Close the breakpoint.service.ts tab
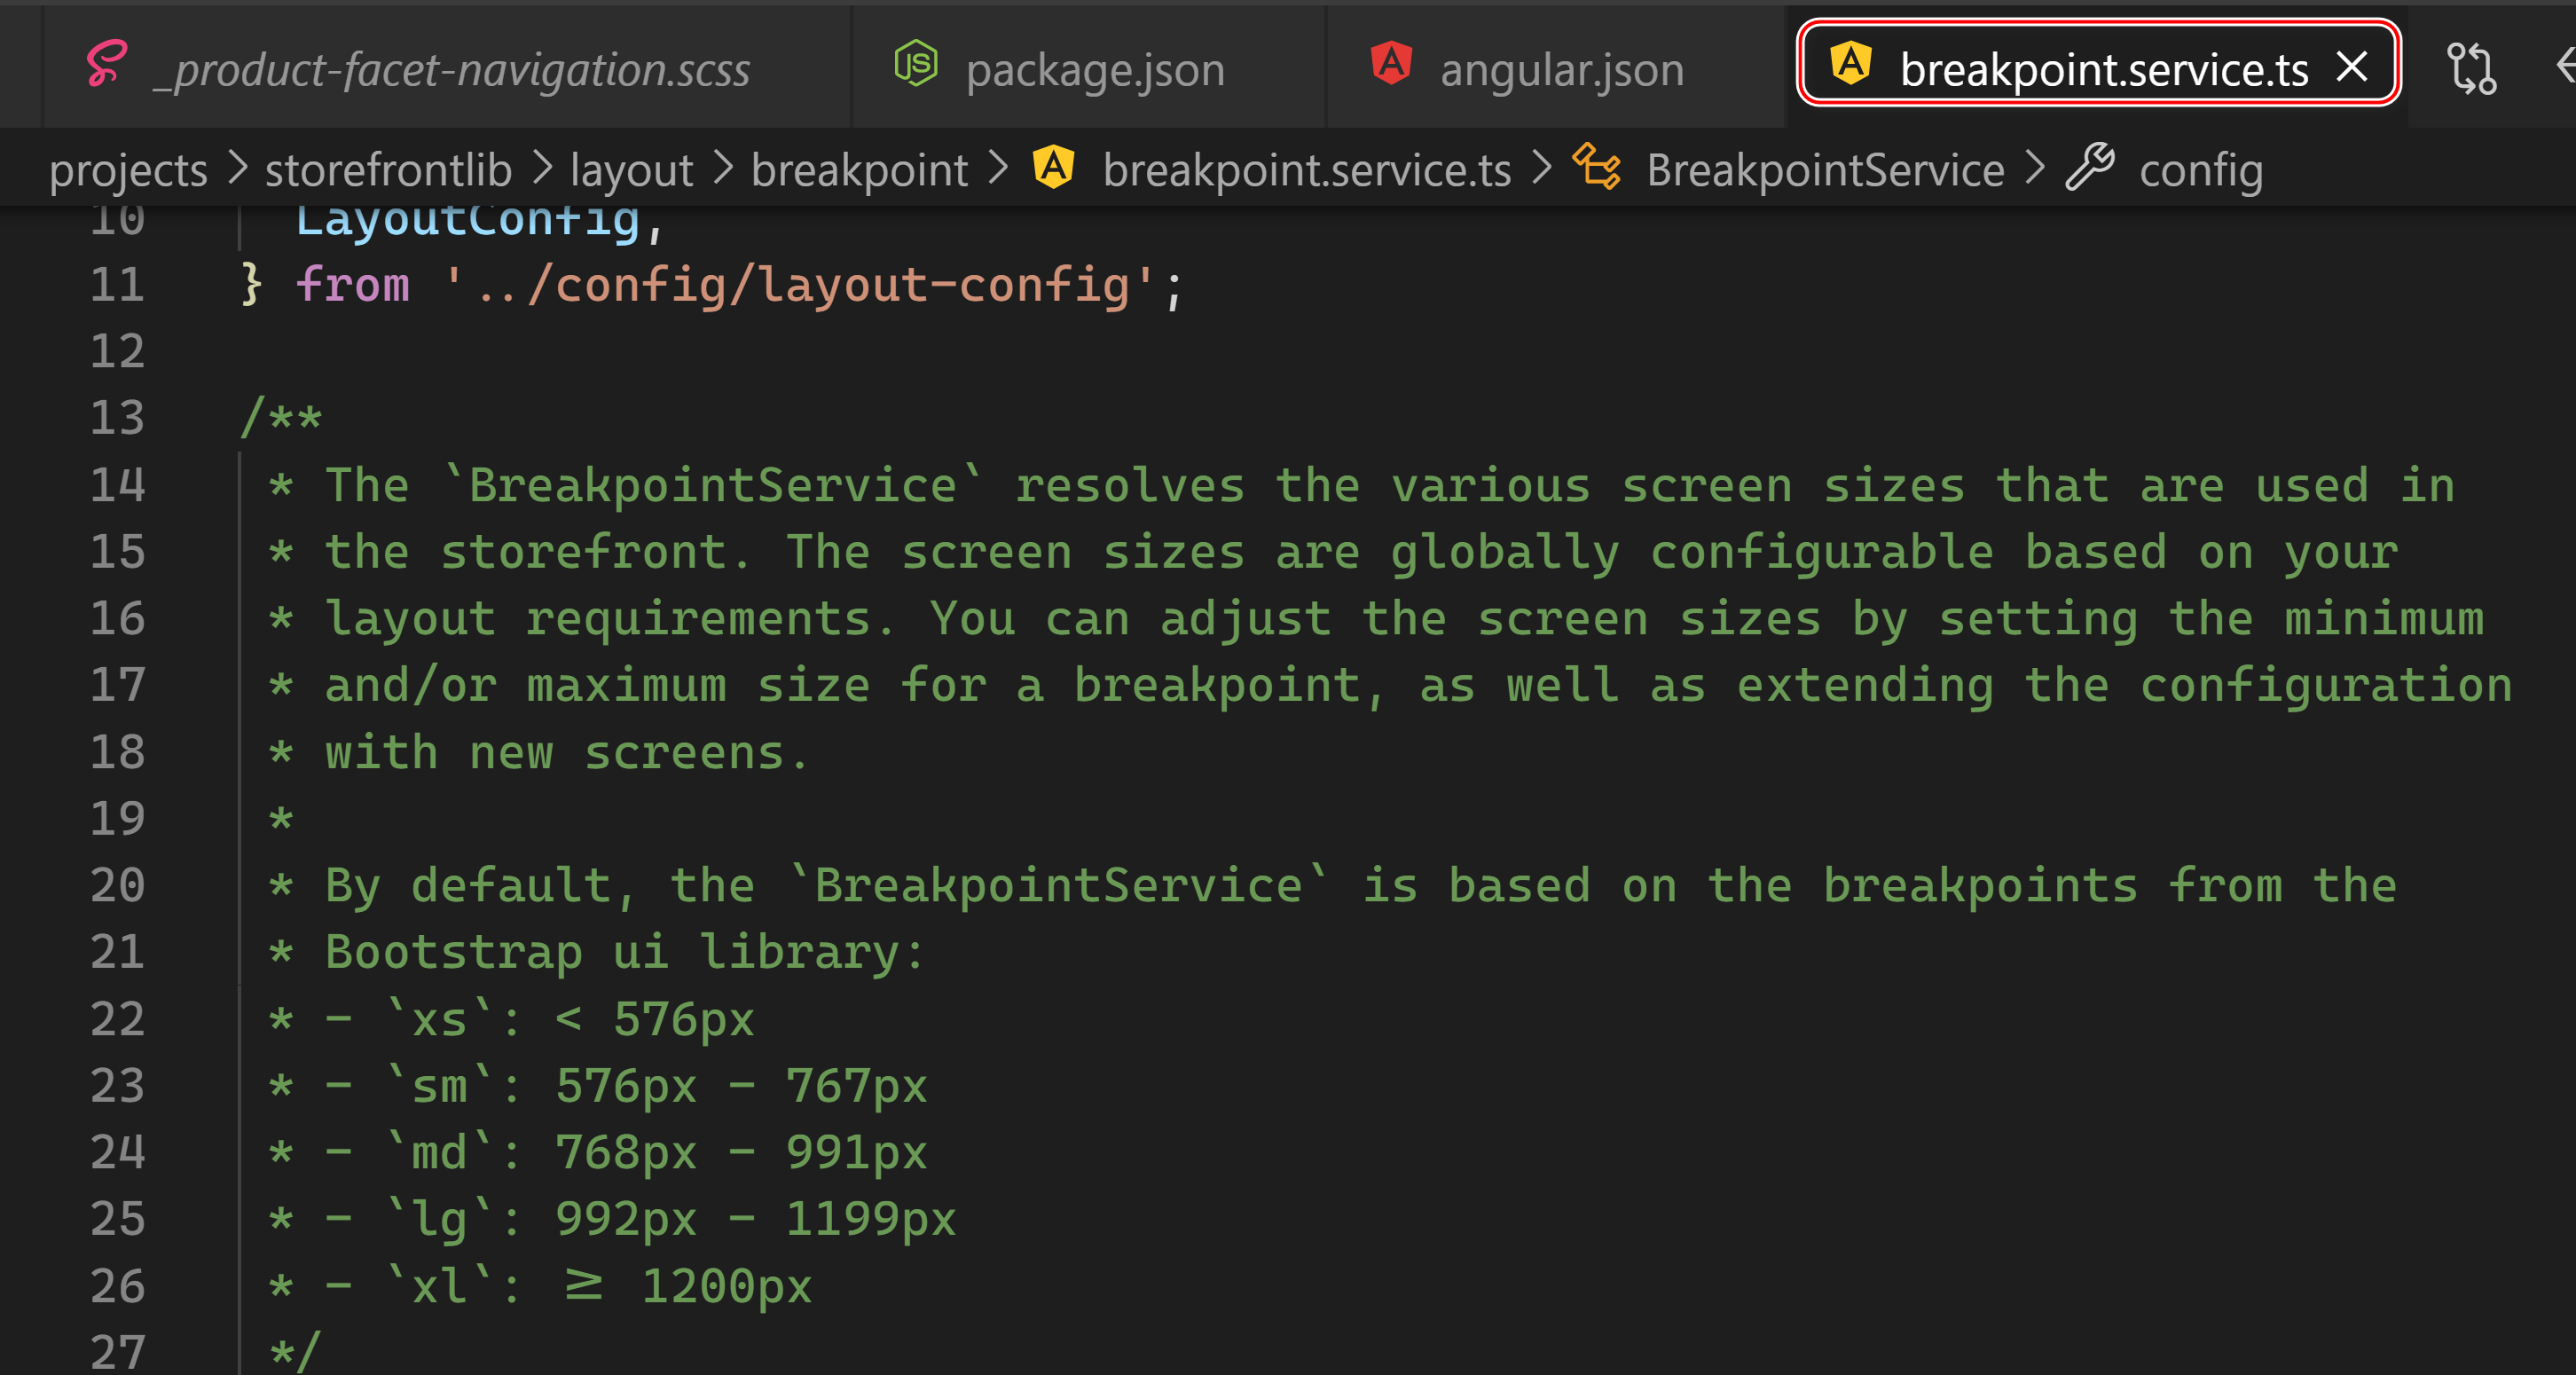This screenshot has height=1375, width=2576. tap(2351, 68)
